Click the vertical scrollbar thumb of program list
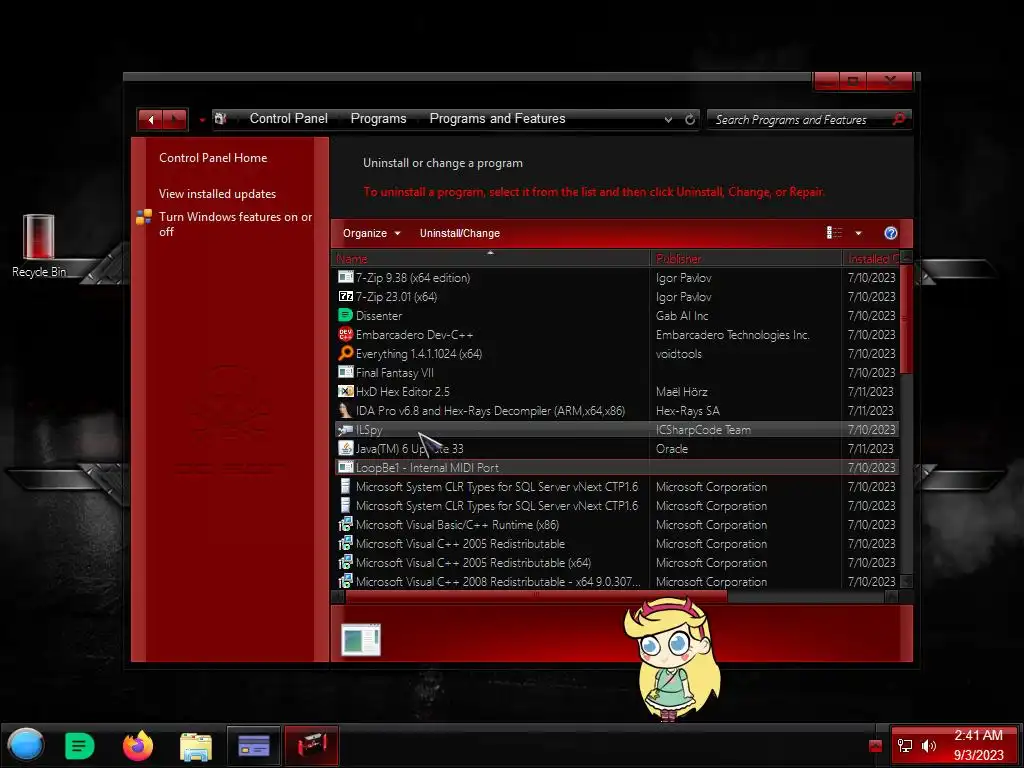 click(x=906, y=319)
